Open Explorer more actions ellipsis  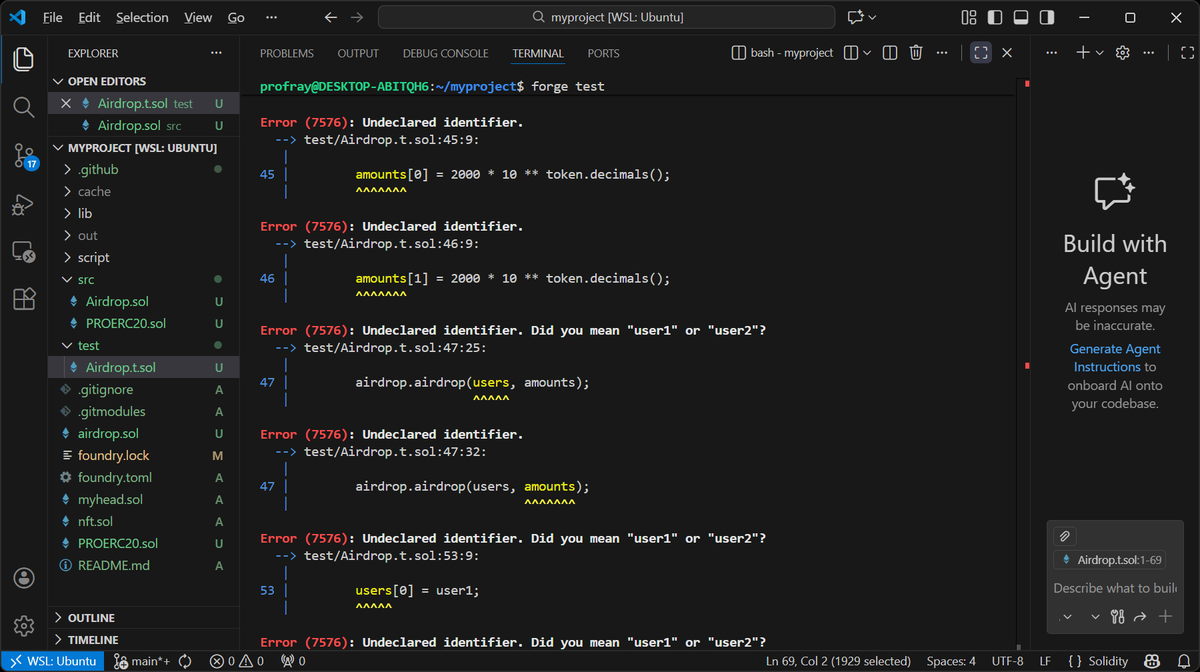pyautogui.click(x=217, y=53)
